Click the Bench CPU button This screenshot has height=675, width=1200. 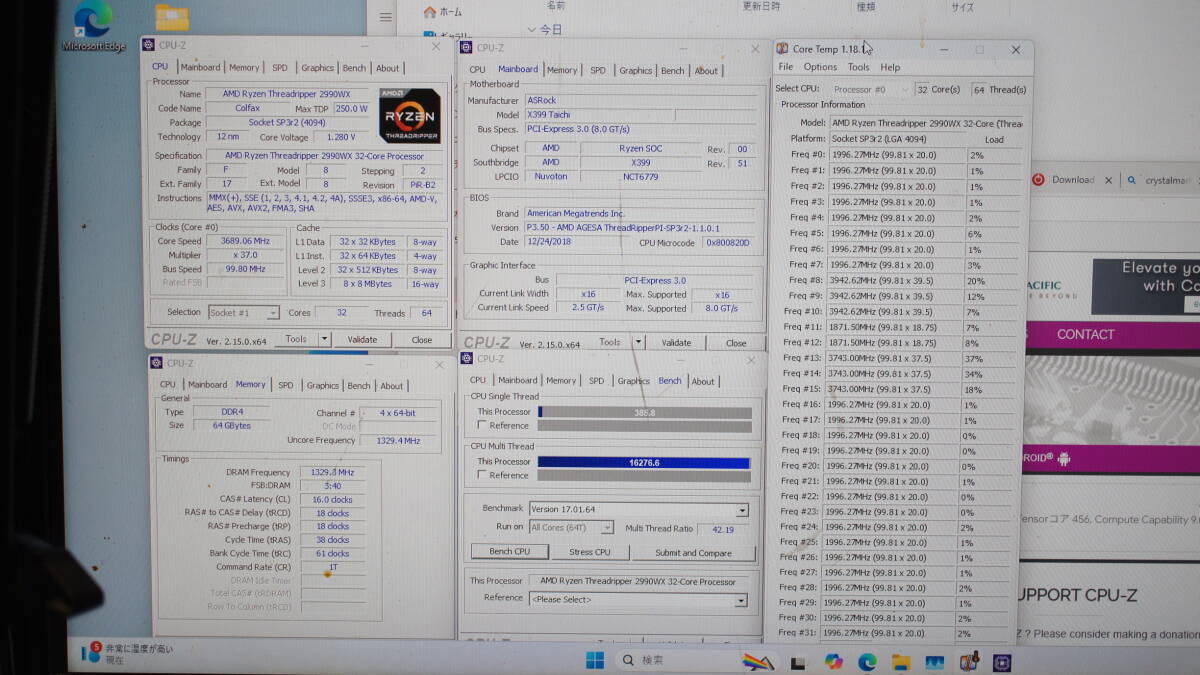point(509,552)
